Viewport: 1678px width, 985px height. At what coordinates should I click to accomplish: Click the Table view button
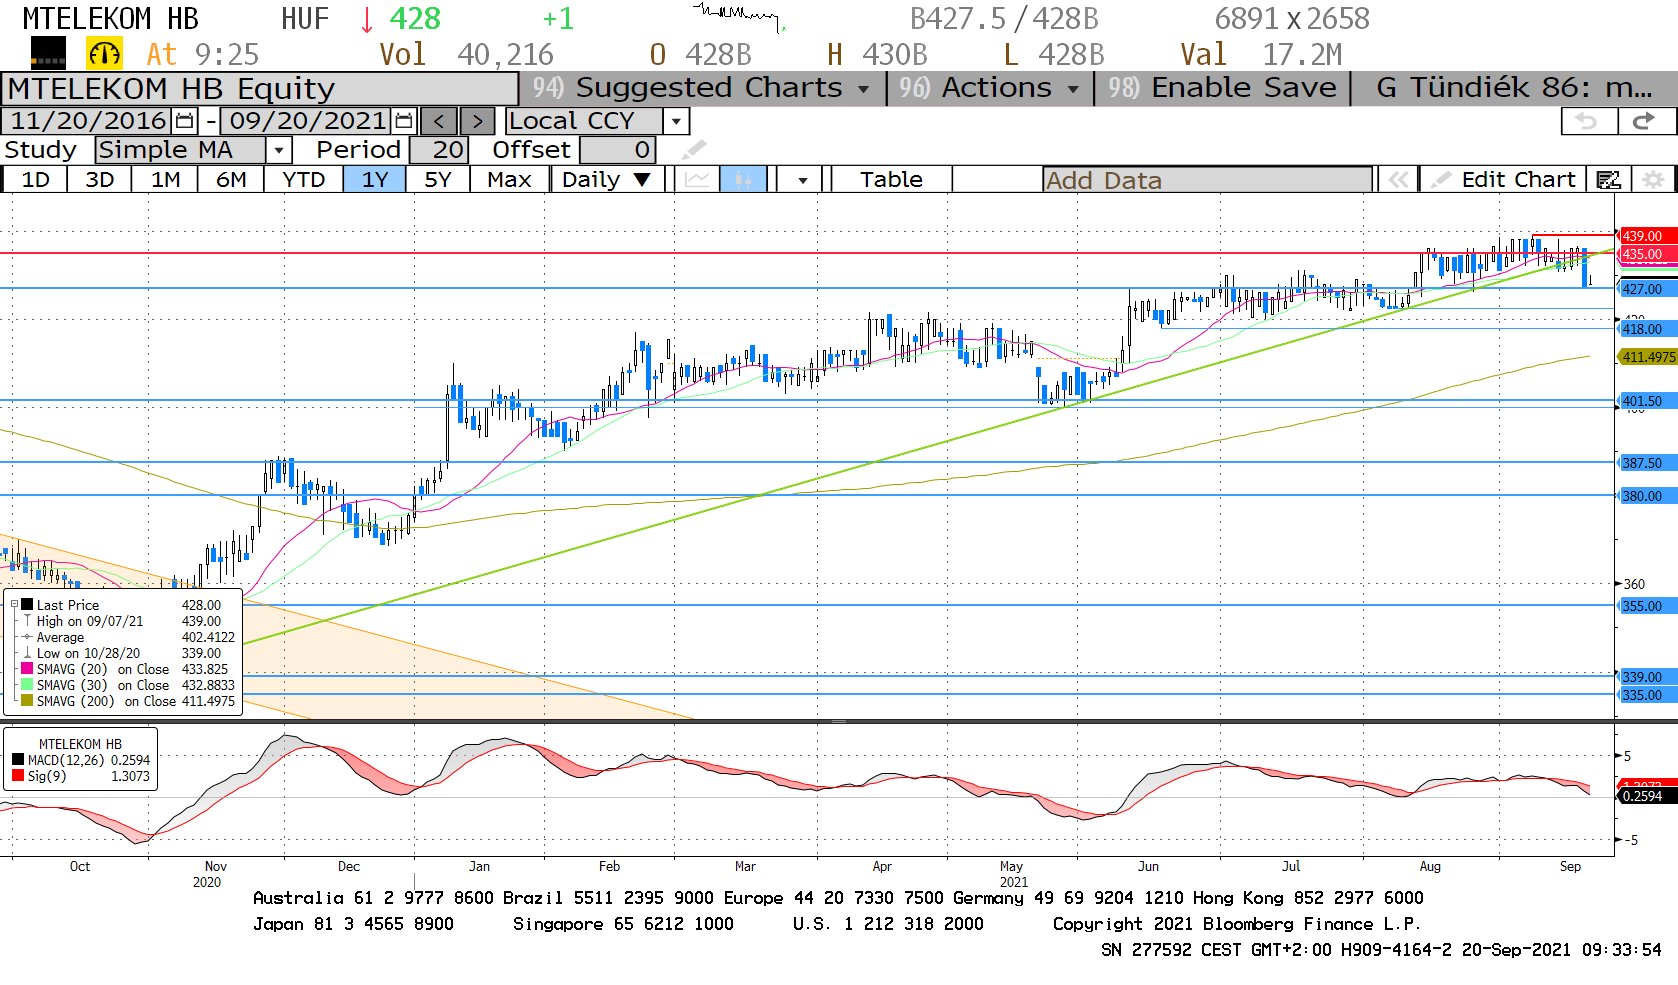coord(891,180)
